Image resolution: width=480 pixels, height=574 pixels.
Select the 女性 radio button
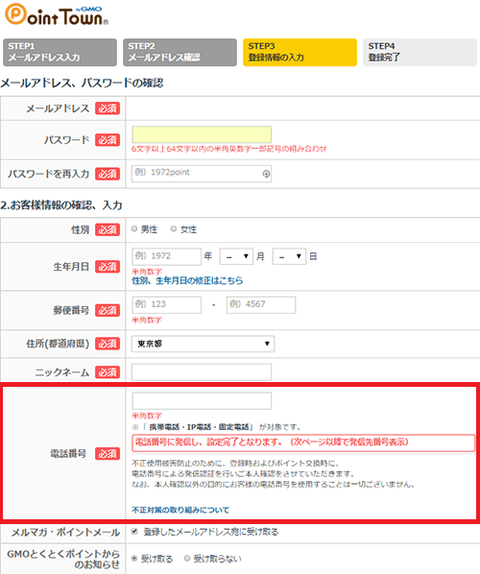[x=174, y=229]
